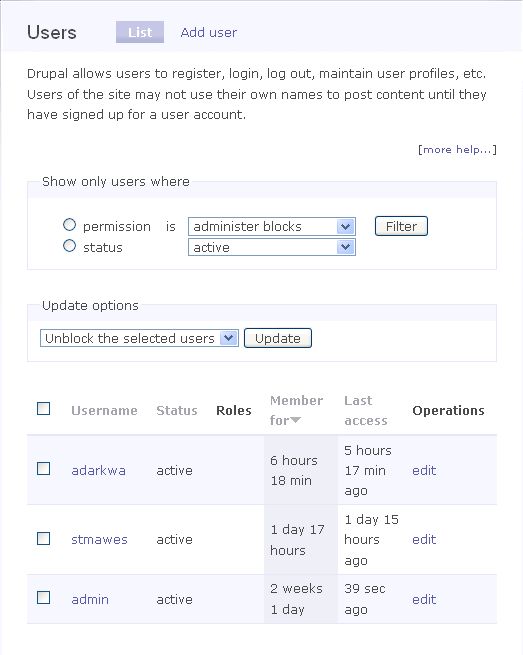Image resolution: width=523 pixels, height=655 pixels.
Task: Select the status radio button
Action: click(69, 246)
